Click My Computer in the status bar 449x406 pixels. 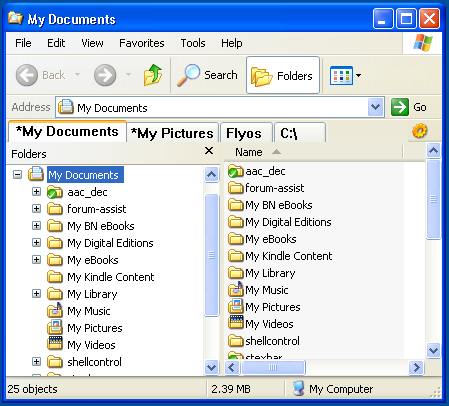tap(333, 389)
